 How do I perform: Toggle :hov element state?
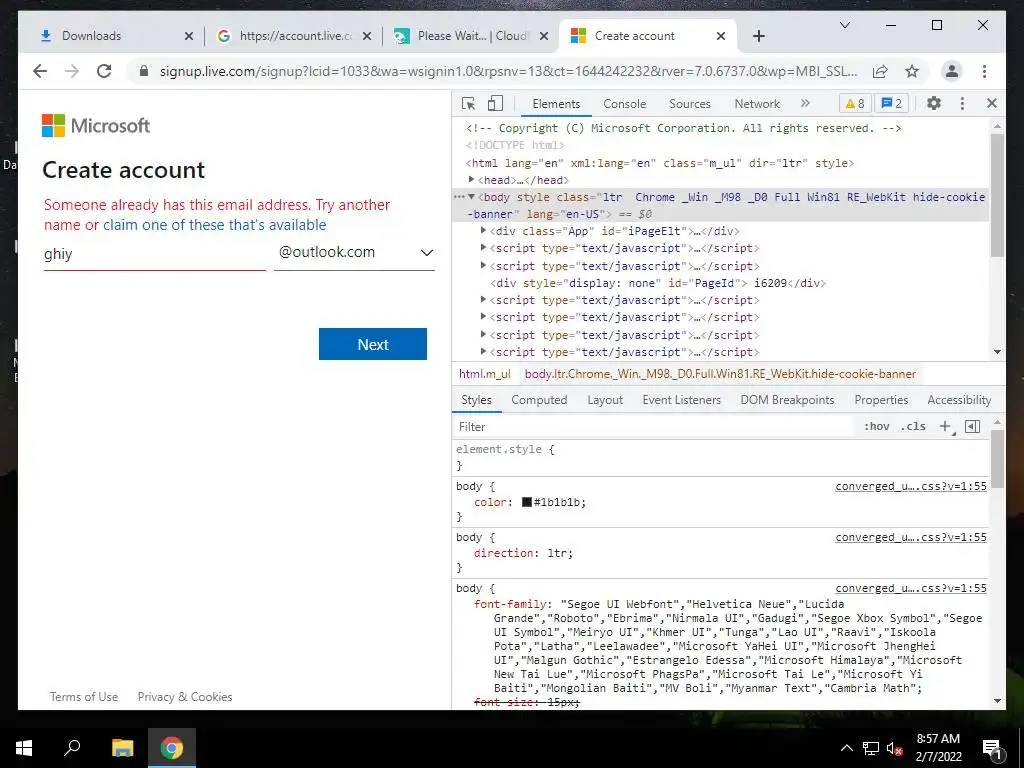pyautogui.click(x=876, y=426)
